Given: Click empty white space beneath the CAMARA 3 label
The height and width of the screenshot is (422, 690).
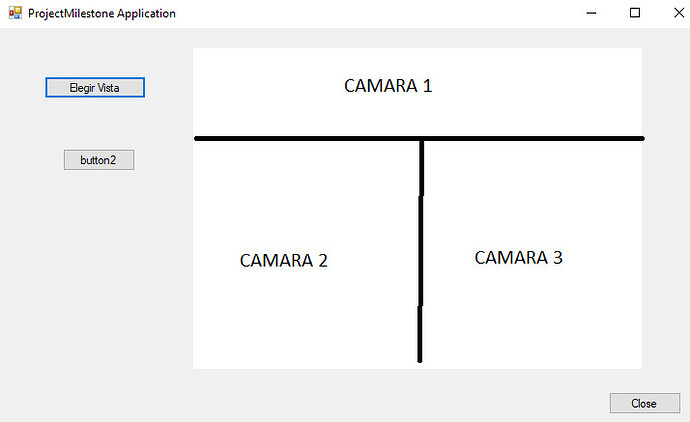Looking at the screenshot, I should click(x=518, y=320).
